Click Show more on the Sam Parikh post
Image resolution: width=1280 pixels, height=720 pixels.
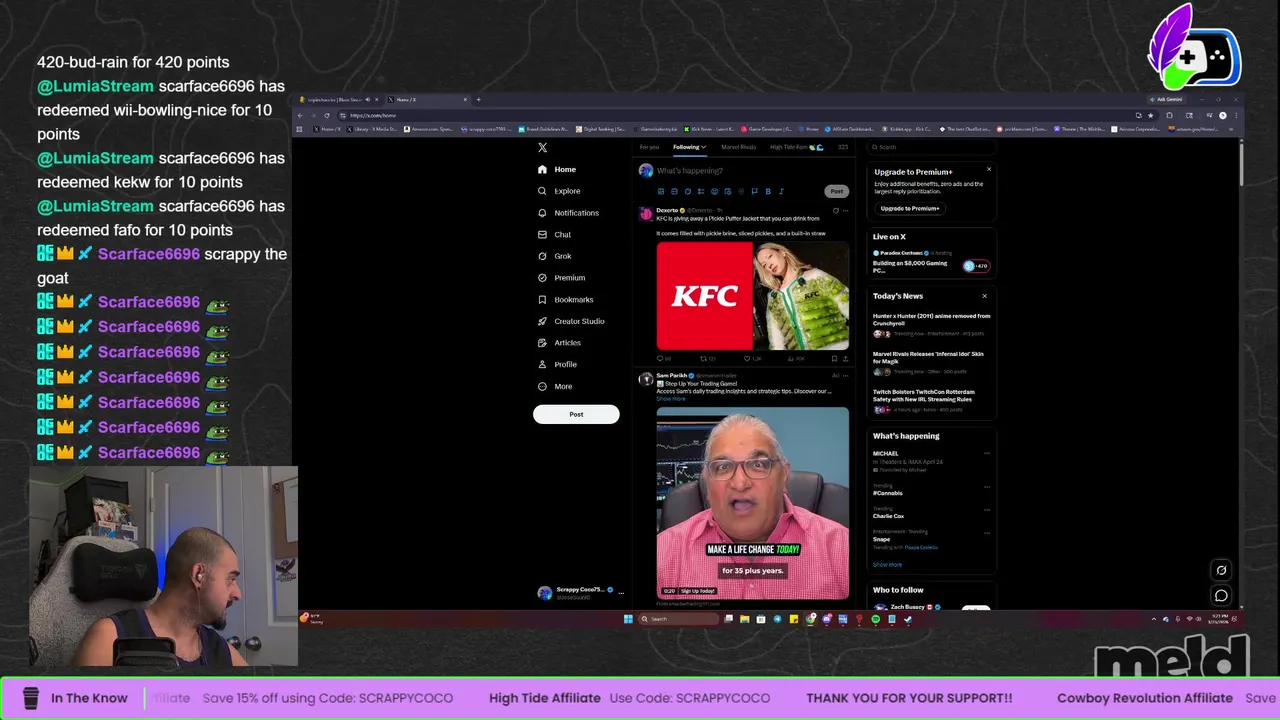[x=671, y=398]
